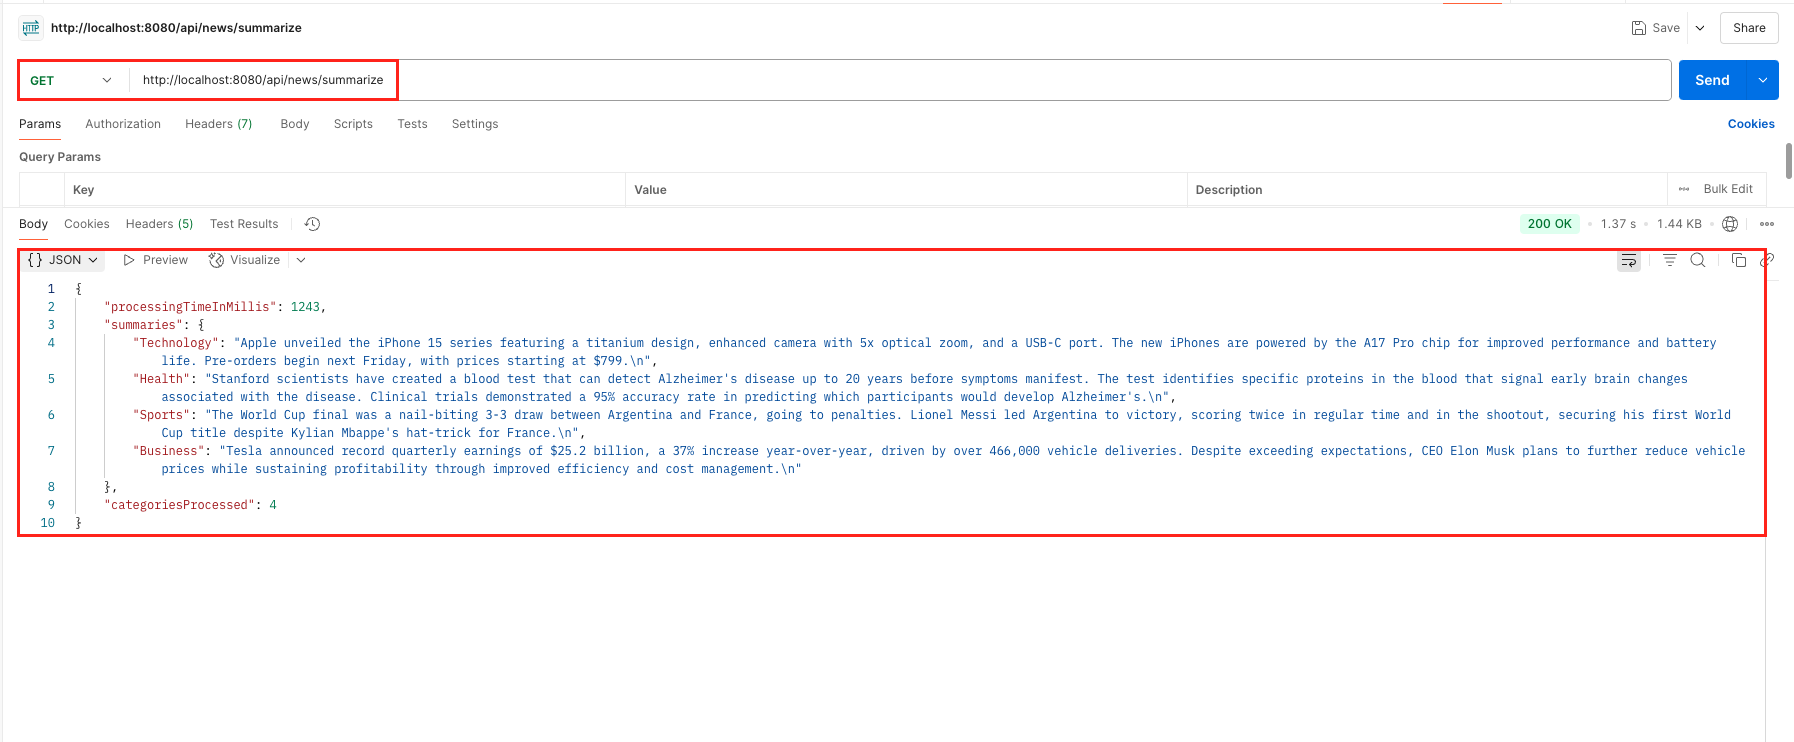Click the "categoriesProcessed" key in JSON
The width and height of the screenshot is (1794, 742).
point(180,505)
